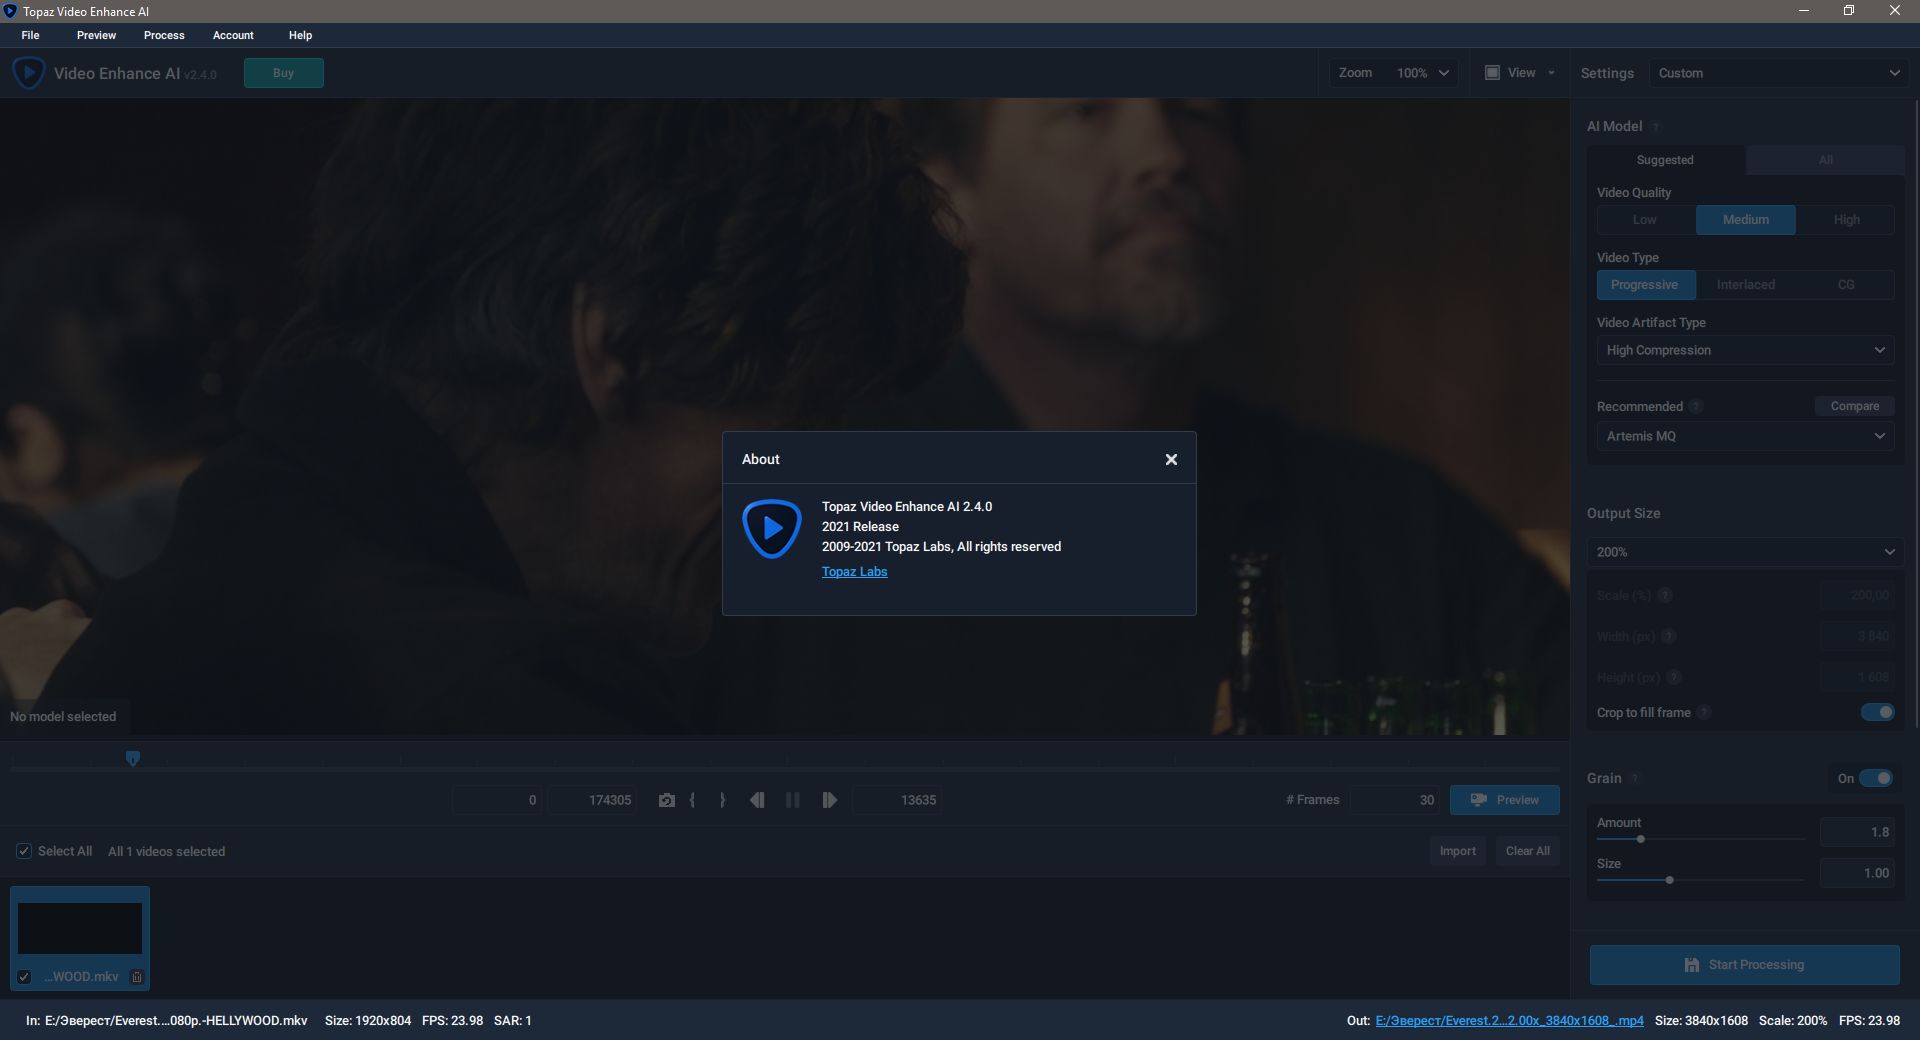This screenshot has height=1040, width=1920.
Task: Click the Topaz play logo in About dialog
Action: 771,528
